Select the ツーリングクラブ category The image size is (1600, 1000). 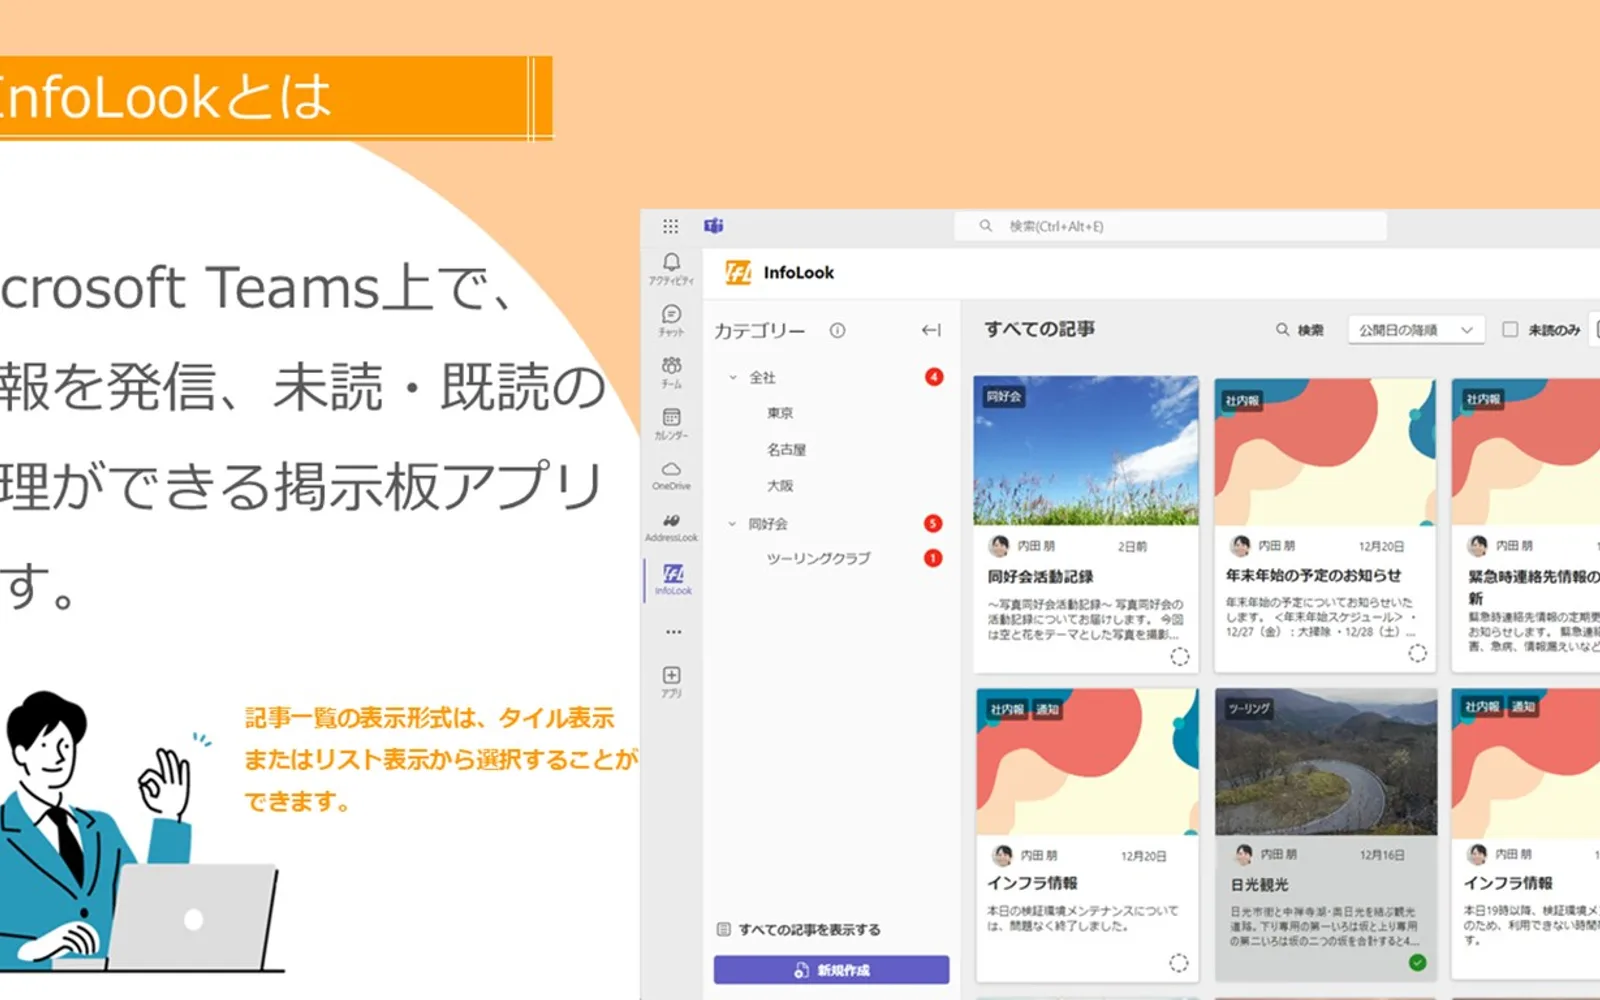click(x=818, y=558)
